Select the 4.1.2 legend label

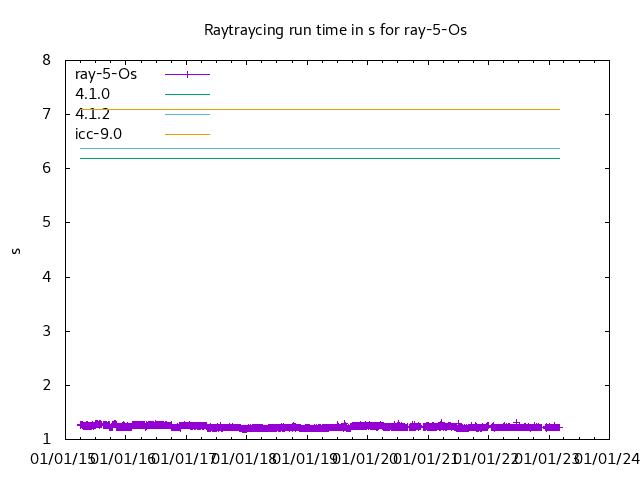click(92, 114)
